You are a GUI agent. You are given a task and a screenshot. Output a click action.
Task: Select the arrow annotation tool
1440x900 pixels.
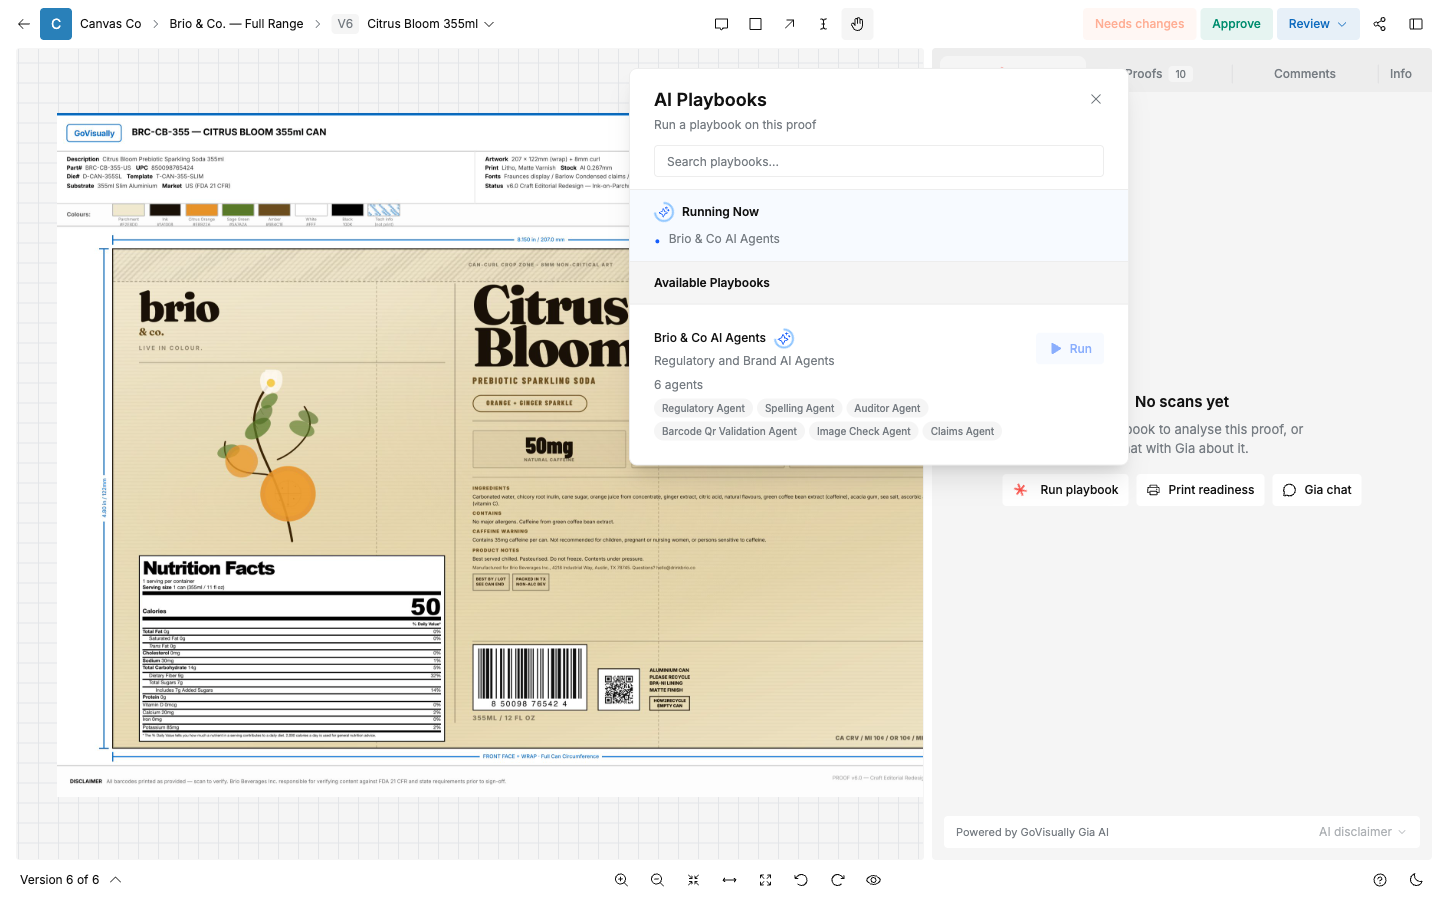(789, 24)
